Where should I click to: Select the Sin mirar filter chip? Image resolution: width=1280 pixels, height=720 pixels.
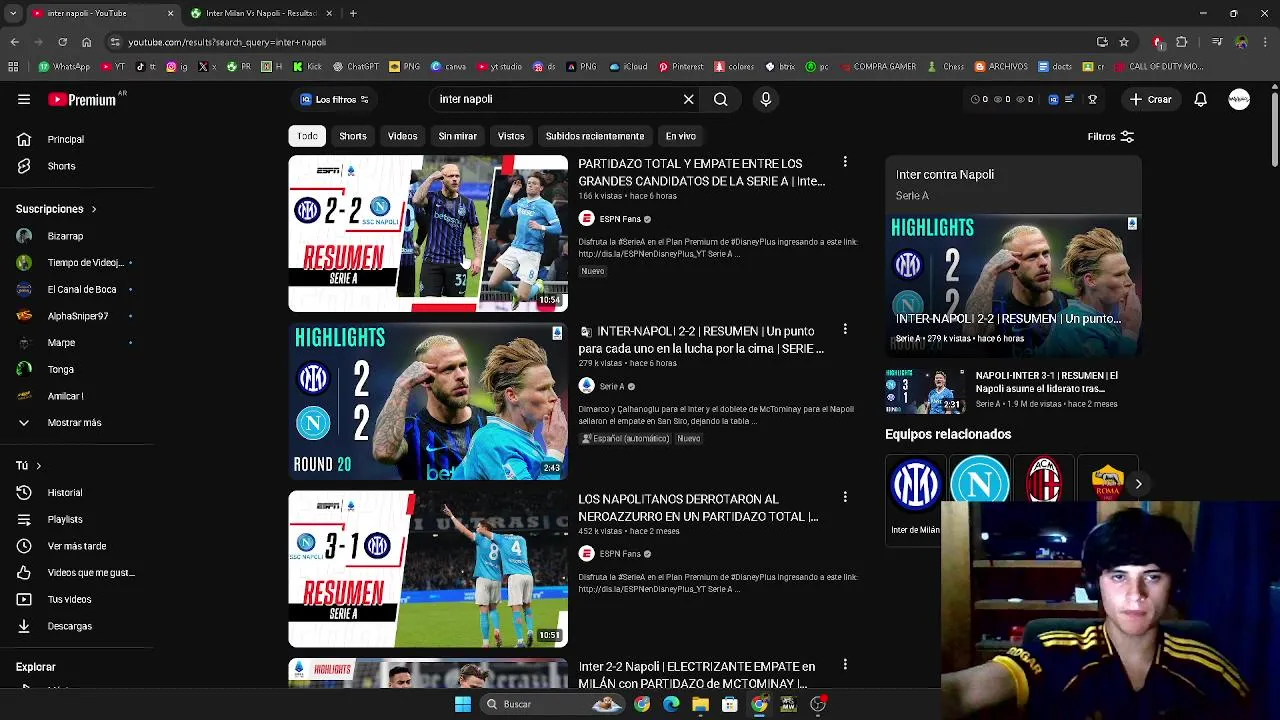coord(458,136)
